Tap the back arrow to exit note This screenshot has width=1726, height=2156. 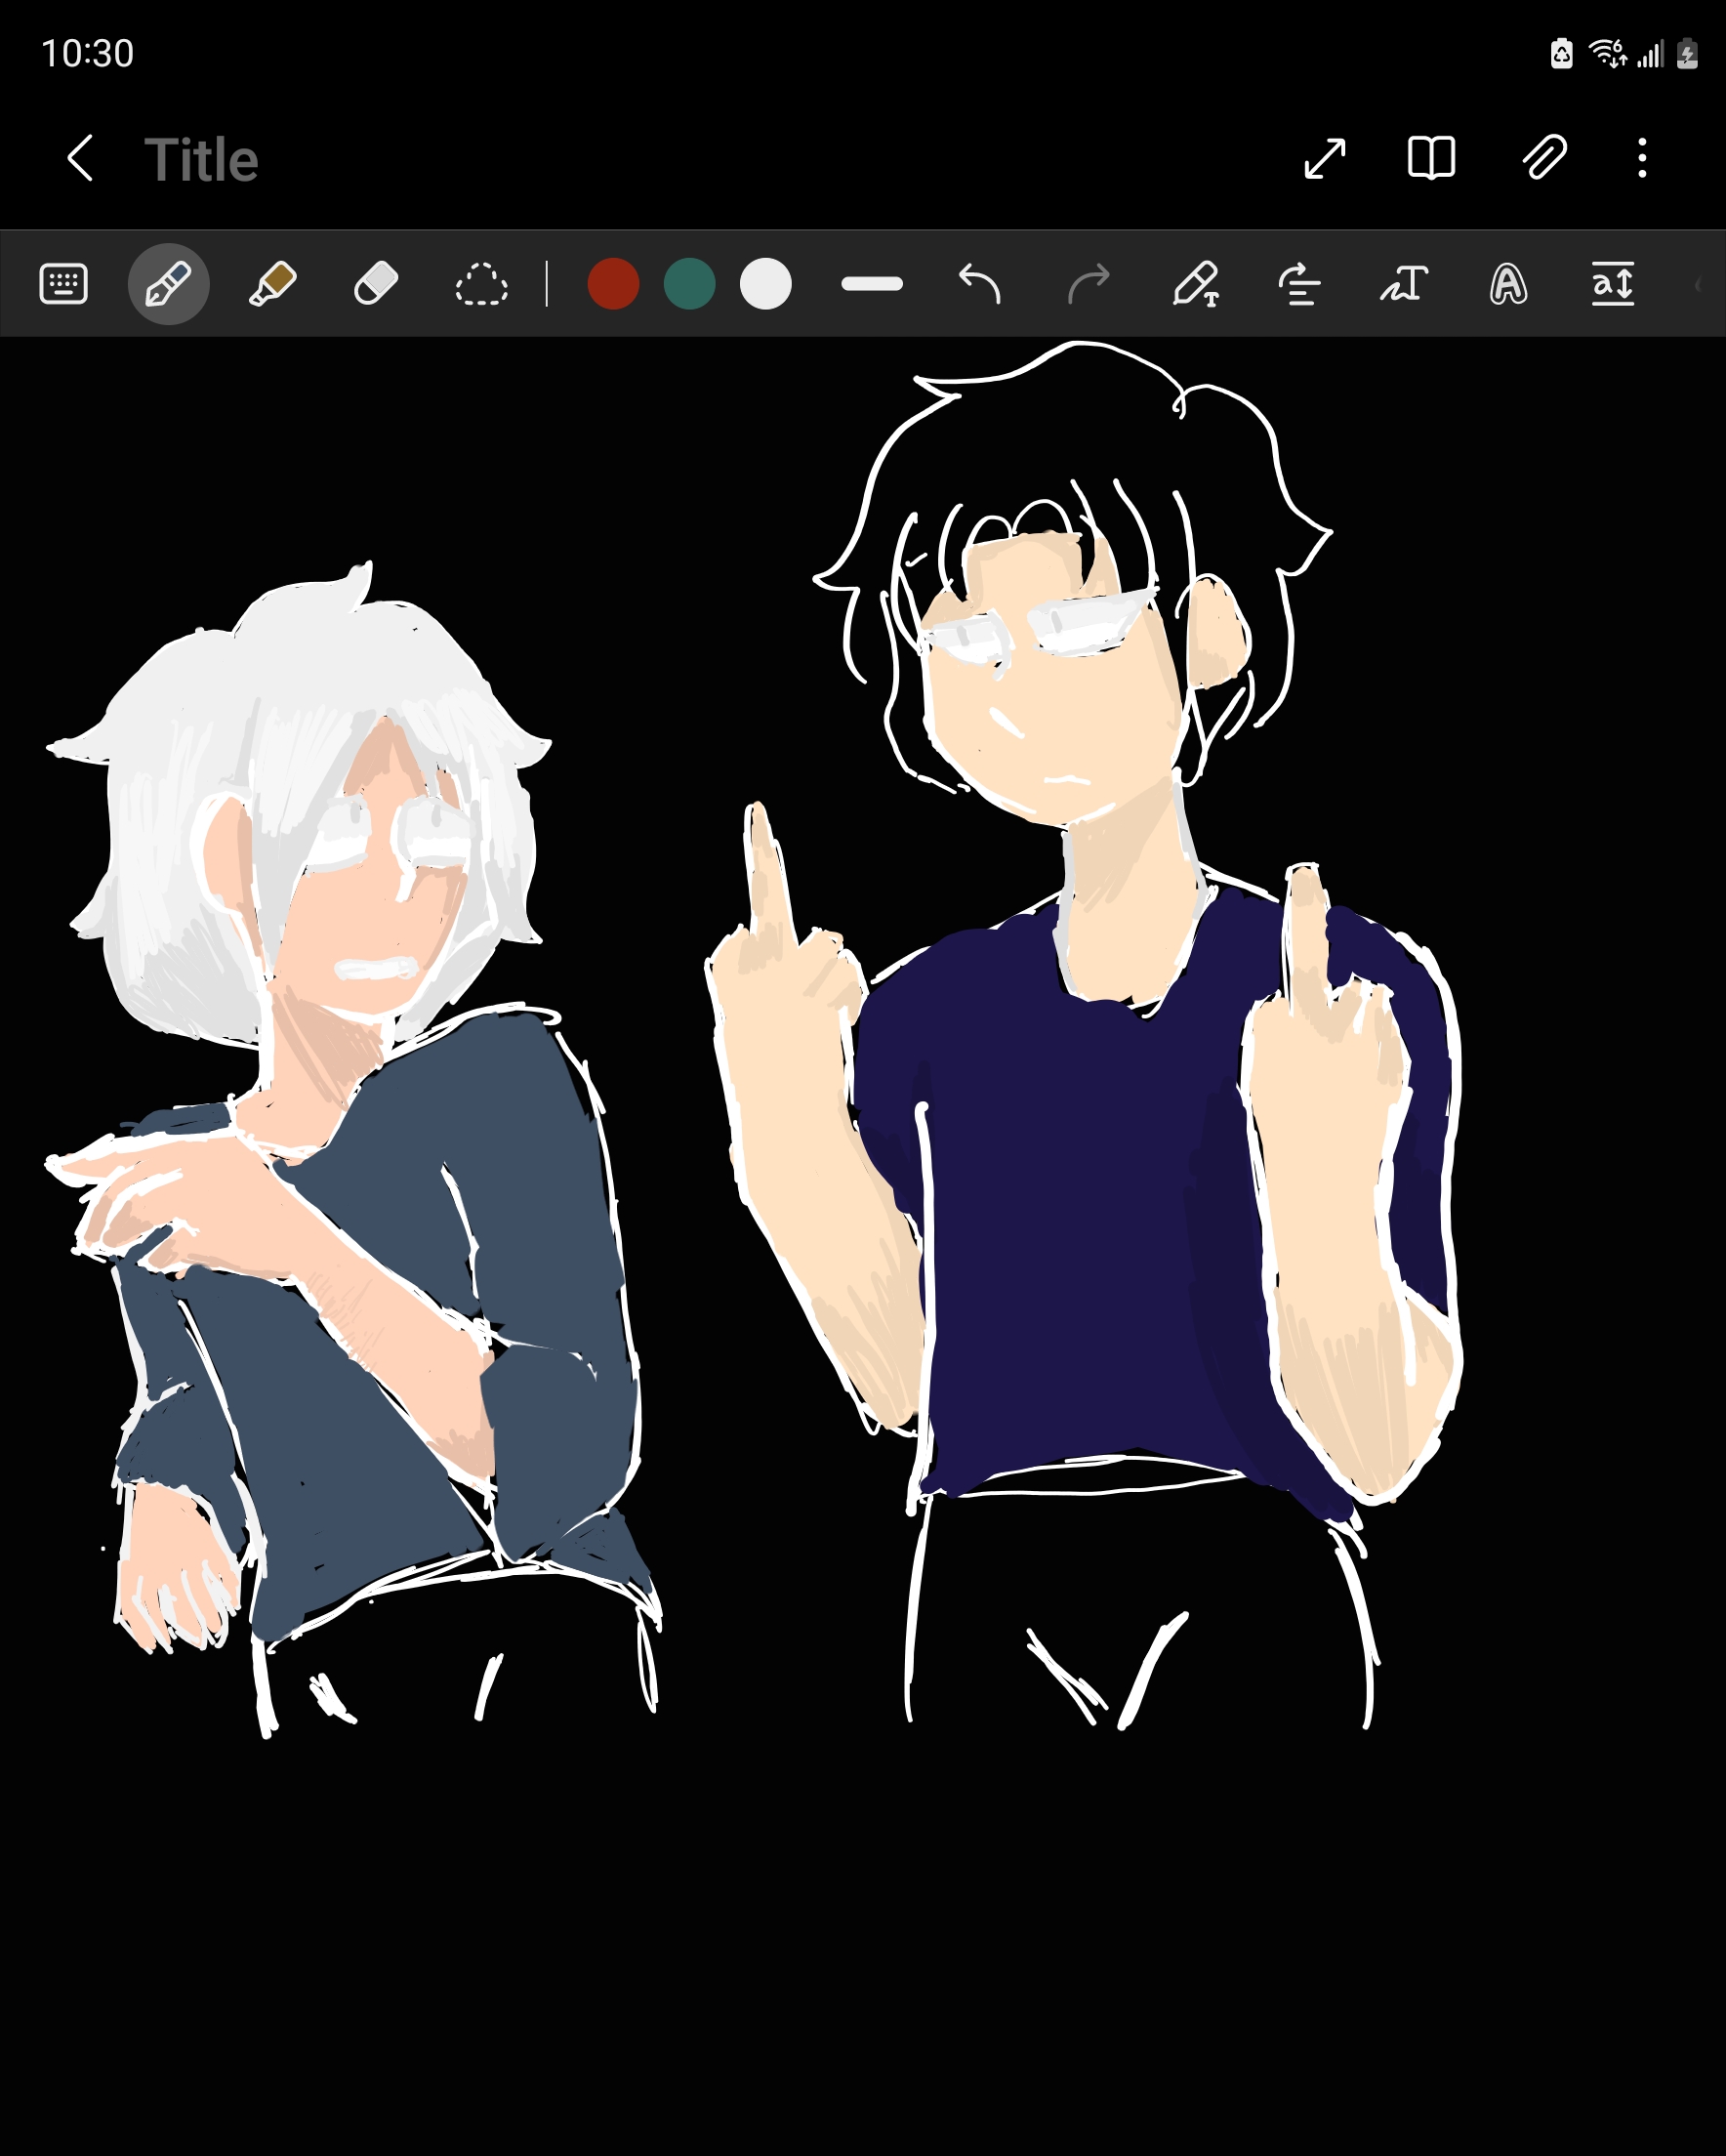tap(80, 158)
